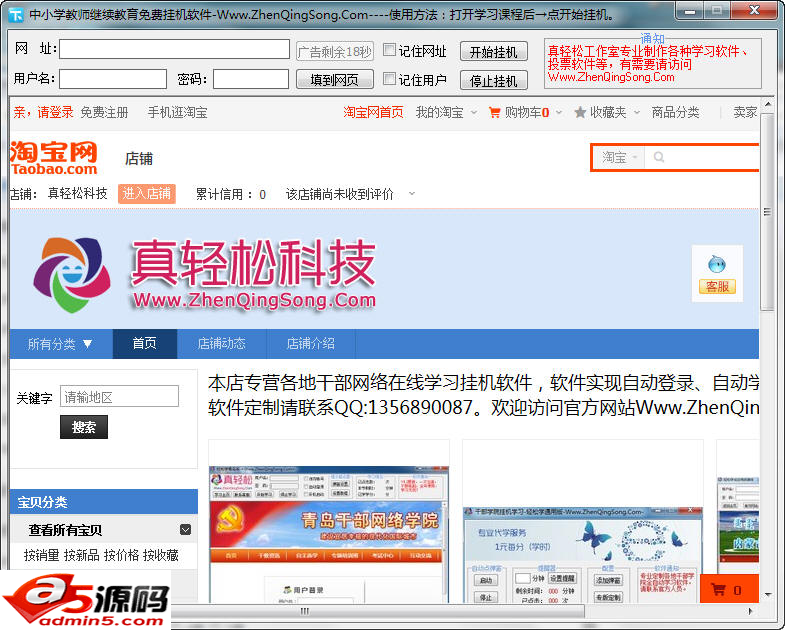Expand the 我的淘宝 dropdown

click(x=474, y=113)
